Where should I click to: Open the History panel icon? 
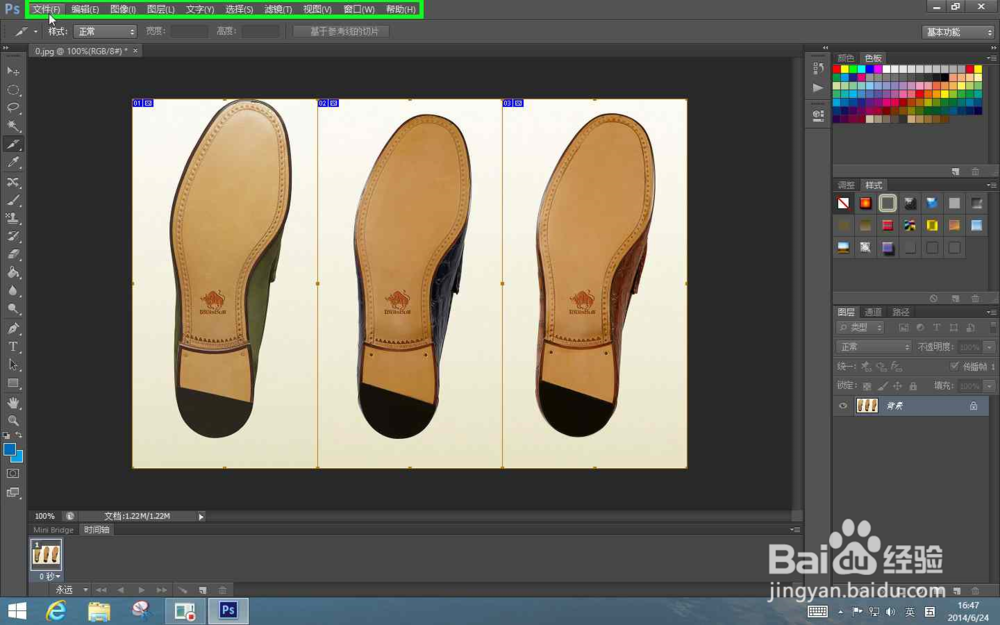pos(818,67)
